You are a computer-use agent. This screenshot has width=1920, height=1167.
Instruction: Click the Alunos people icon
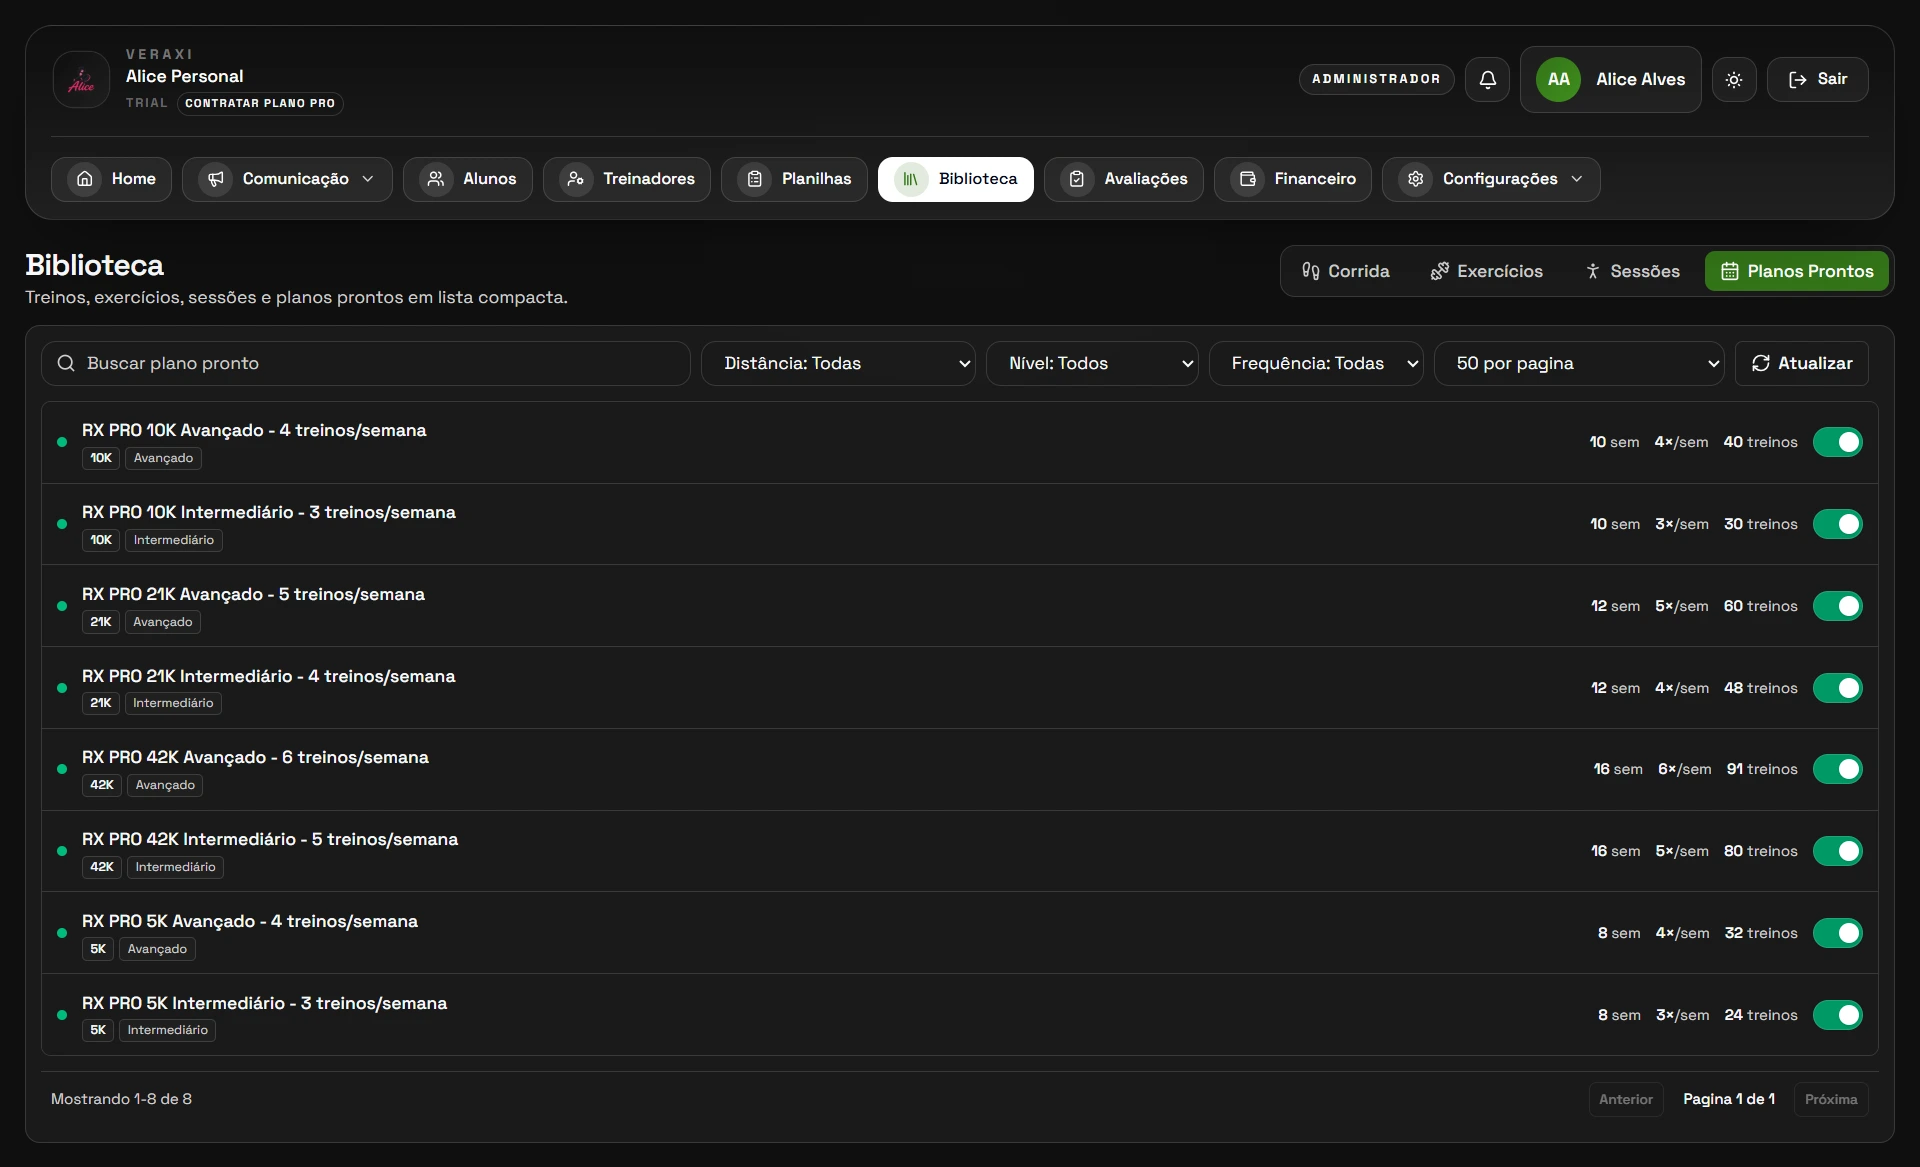[436, 179]
